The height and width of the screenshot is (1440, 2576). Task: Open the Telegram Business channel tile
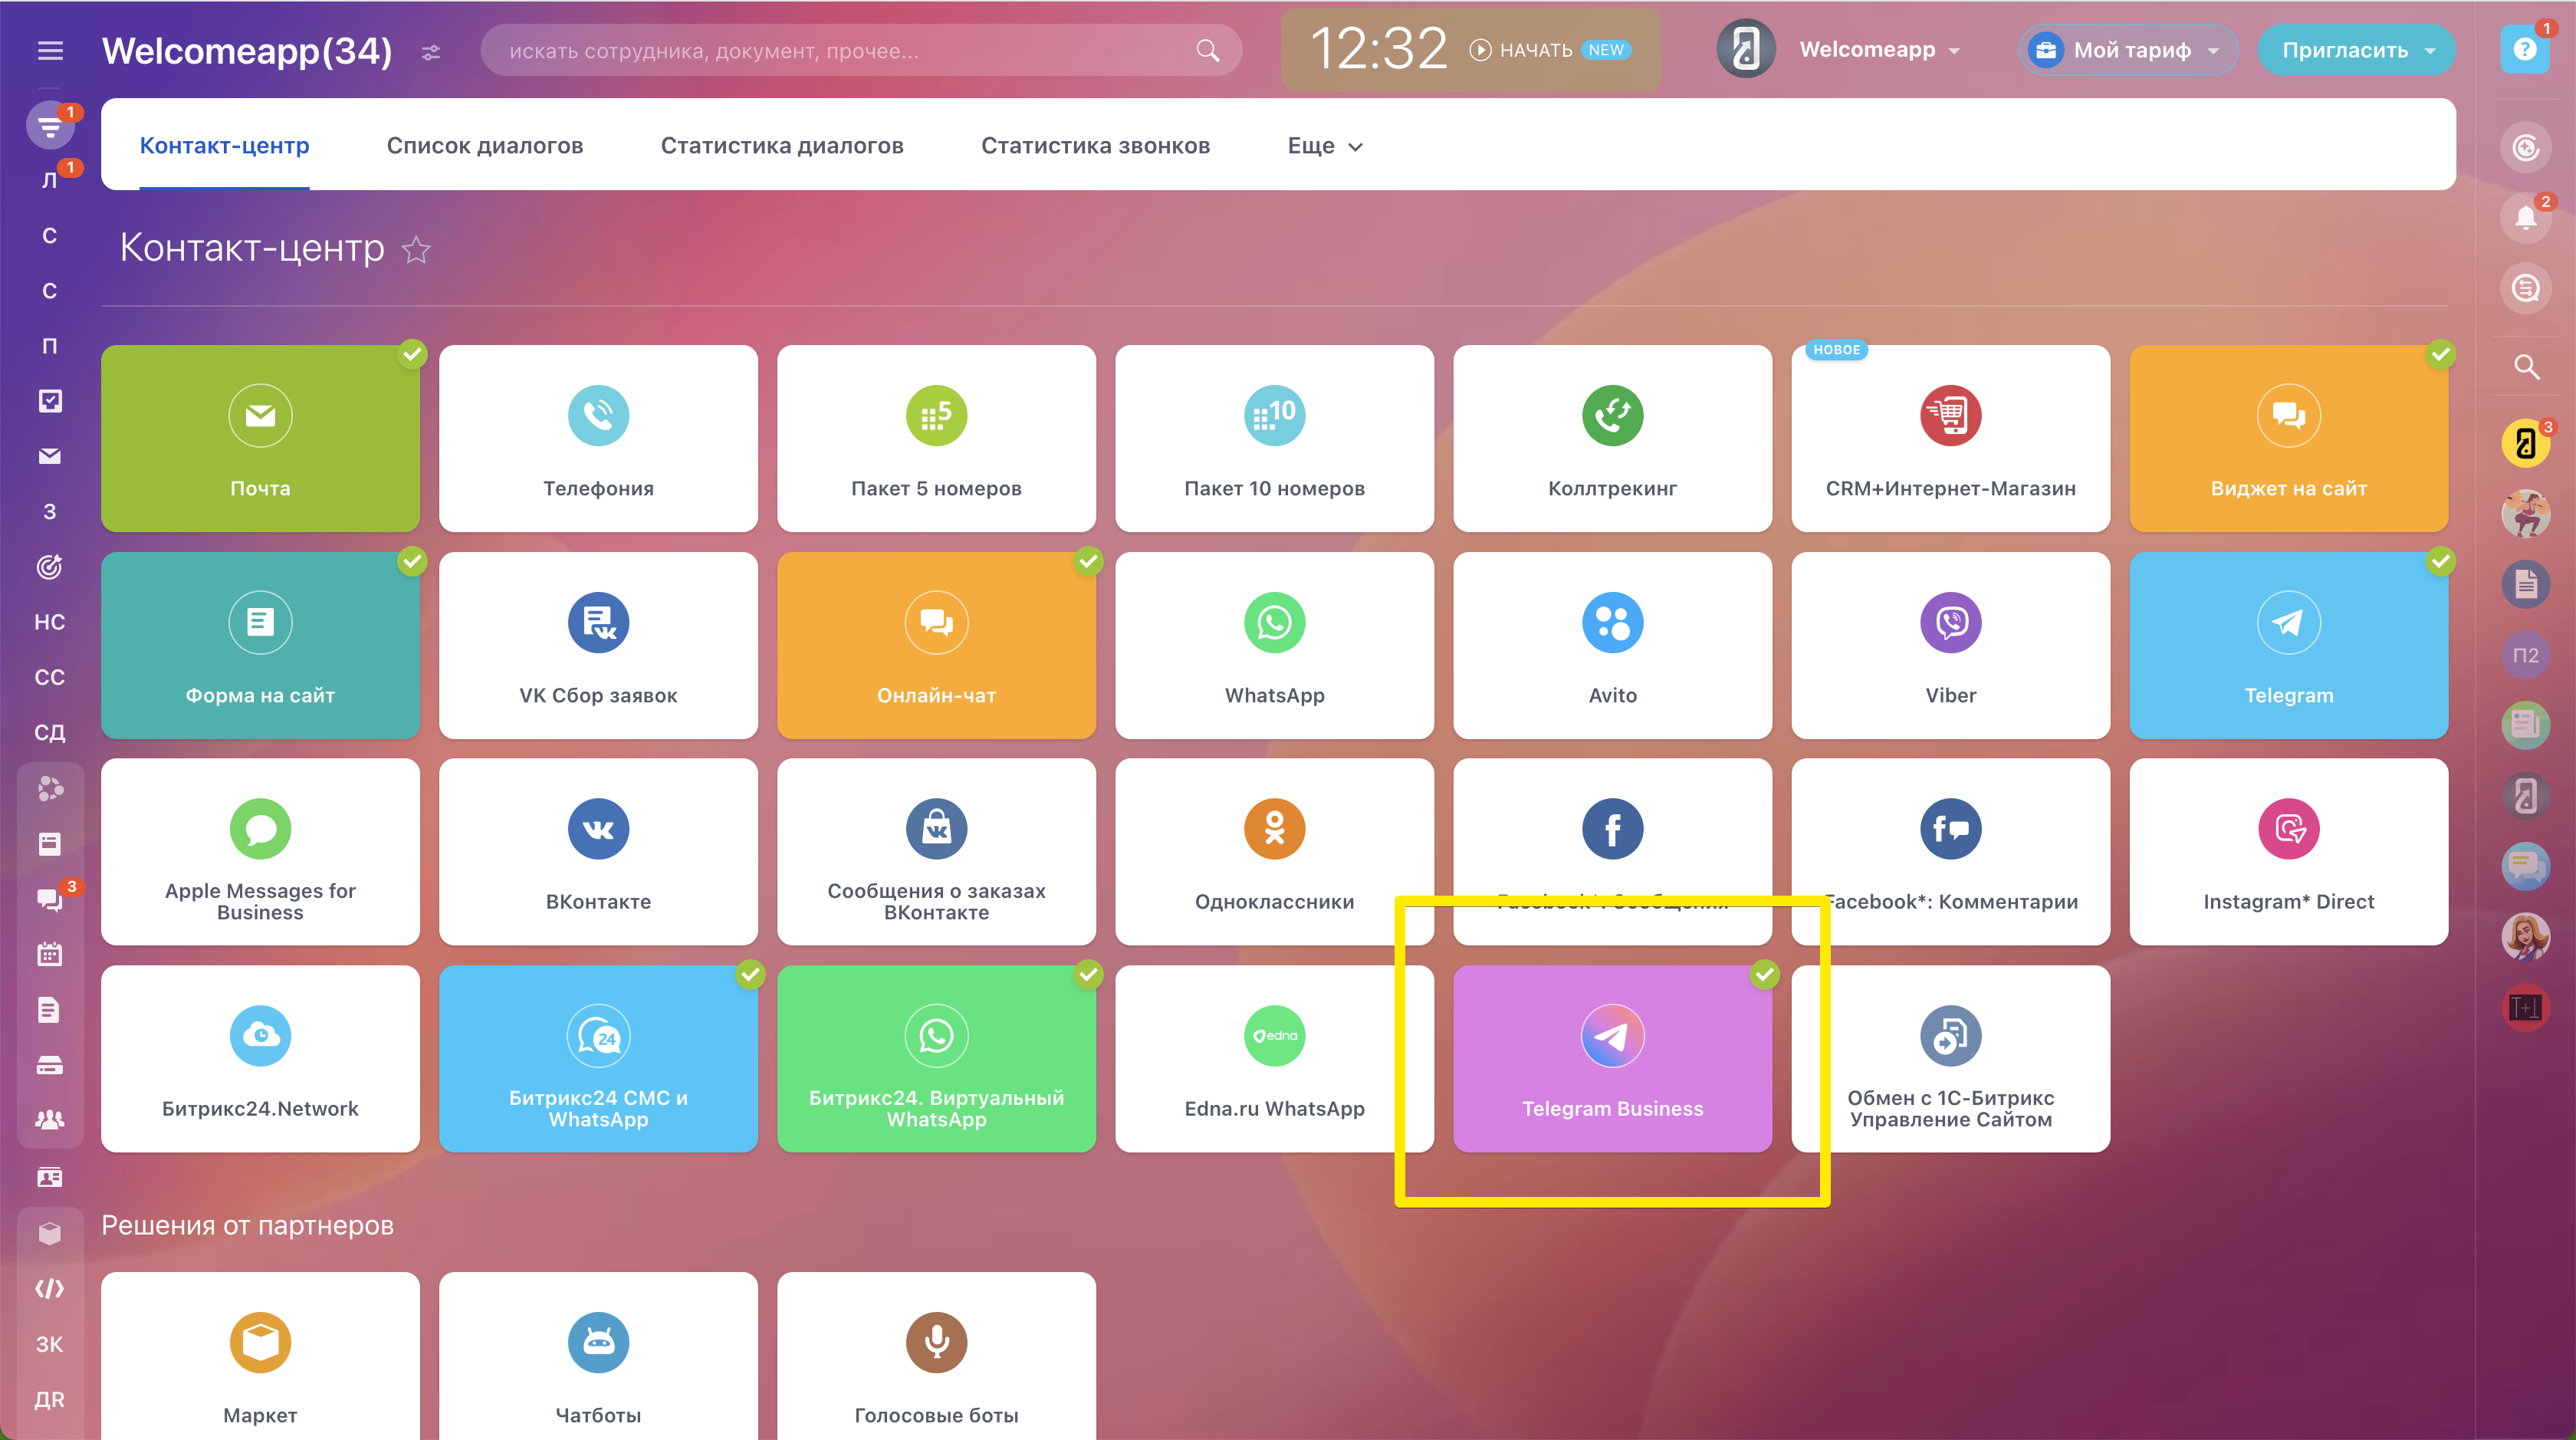(1612, 1058)
